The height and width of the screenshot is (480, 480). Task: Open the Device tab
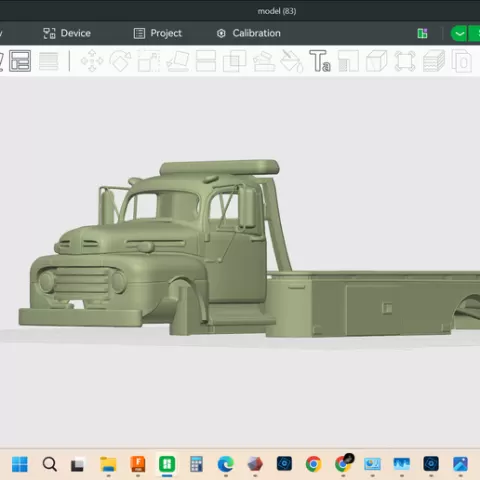(x=67, y=33)
